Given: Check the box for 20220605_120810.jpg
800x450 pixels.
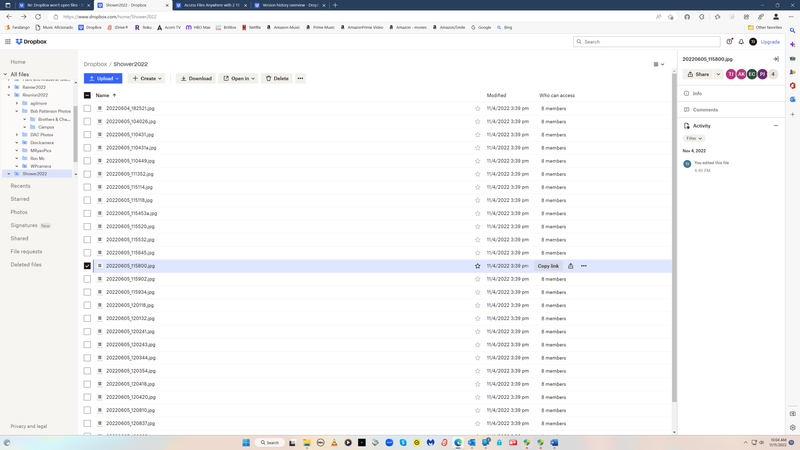Looking at the screenshot, I should point(87,410).
